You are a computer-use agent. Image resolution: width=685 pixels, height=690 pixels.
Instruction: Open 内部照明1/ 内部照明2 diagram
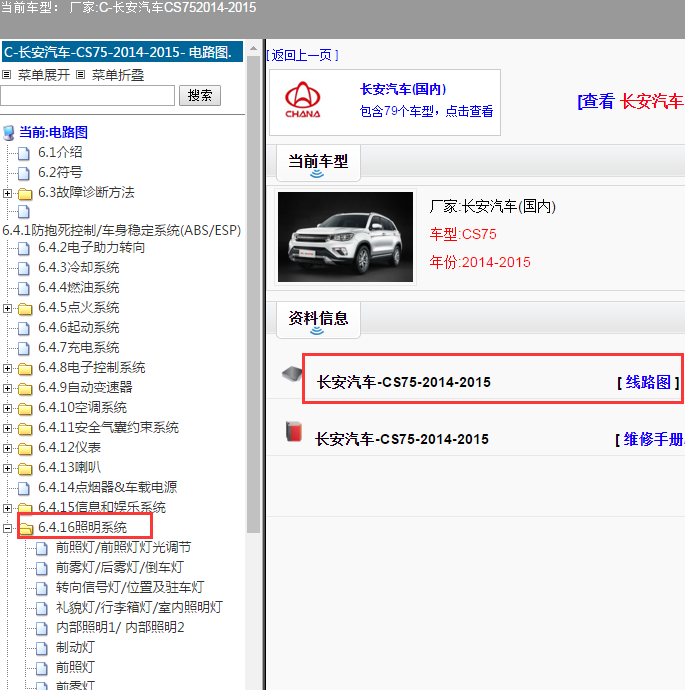pos(120,627)
